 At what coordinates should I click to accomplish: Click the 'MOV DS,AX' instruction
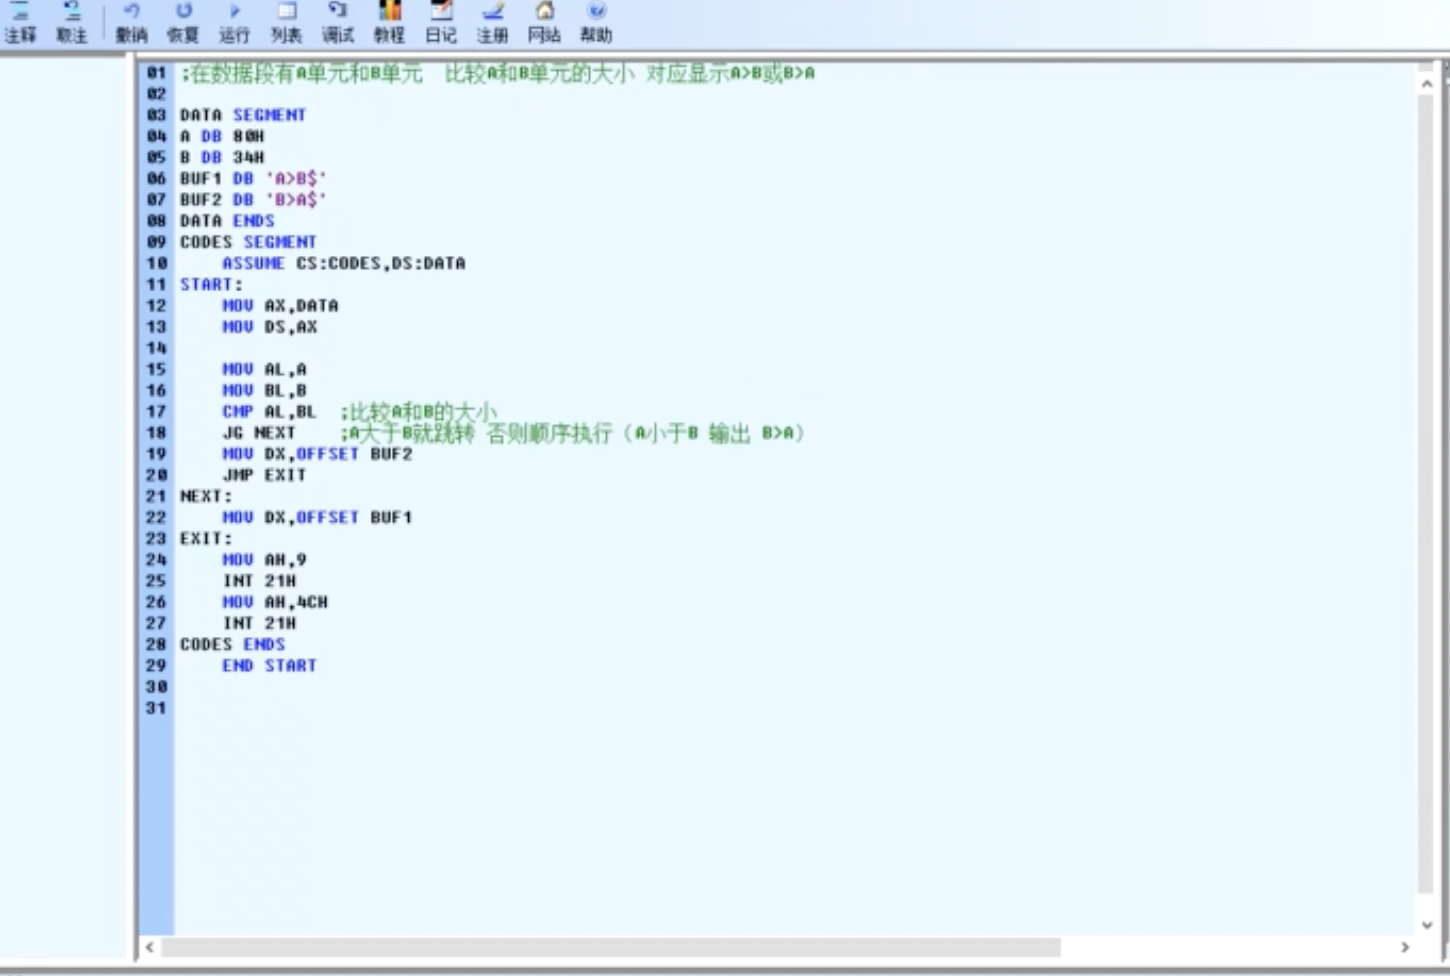coord(270,327)
